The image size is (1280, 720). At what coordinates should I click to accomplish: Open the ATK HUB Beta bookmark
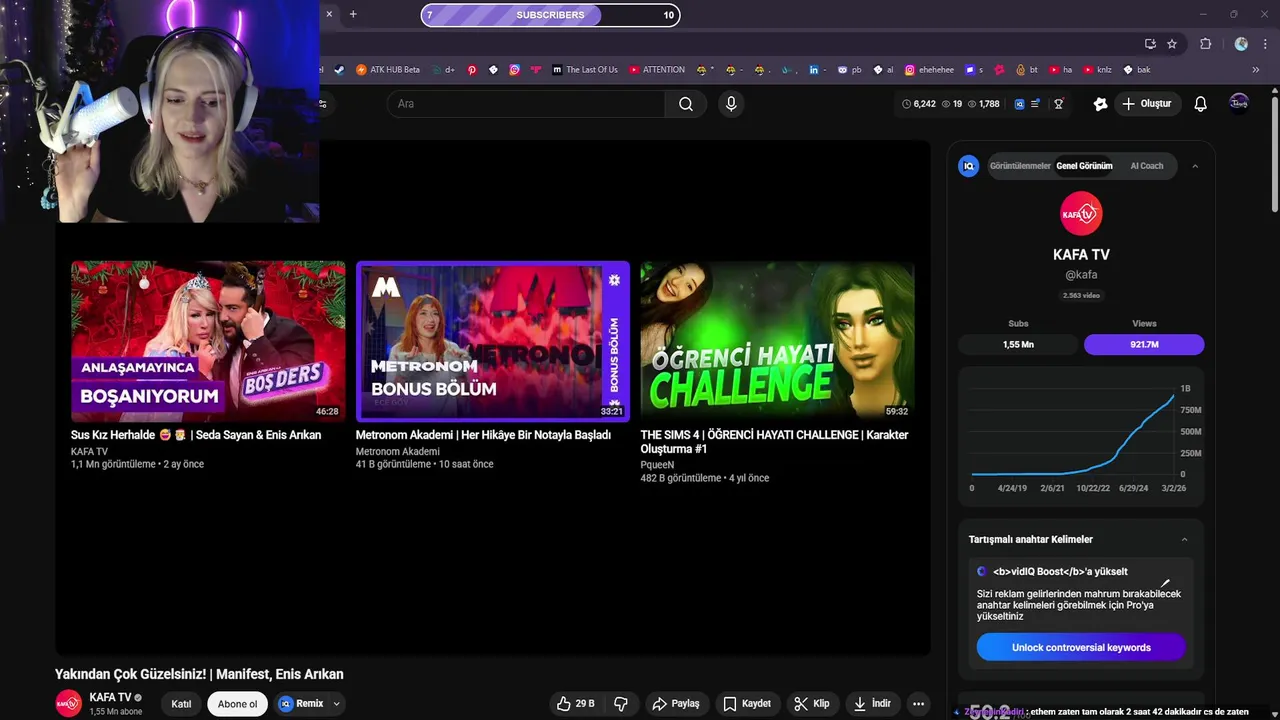[x=388, y=70]
